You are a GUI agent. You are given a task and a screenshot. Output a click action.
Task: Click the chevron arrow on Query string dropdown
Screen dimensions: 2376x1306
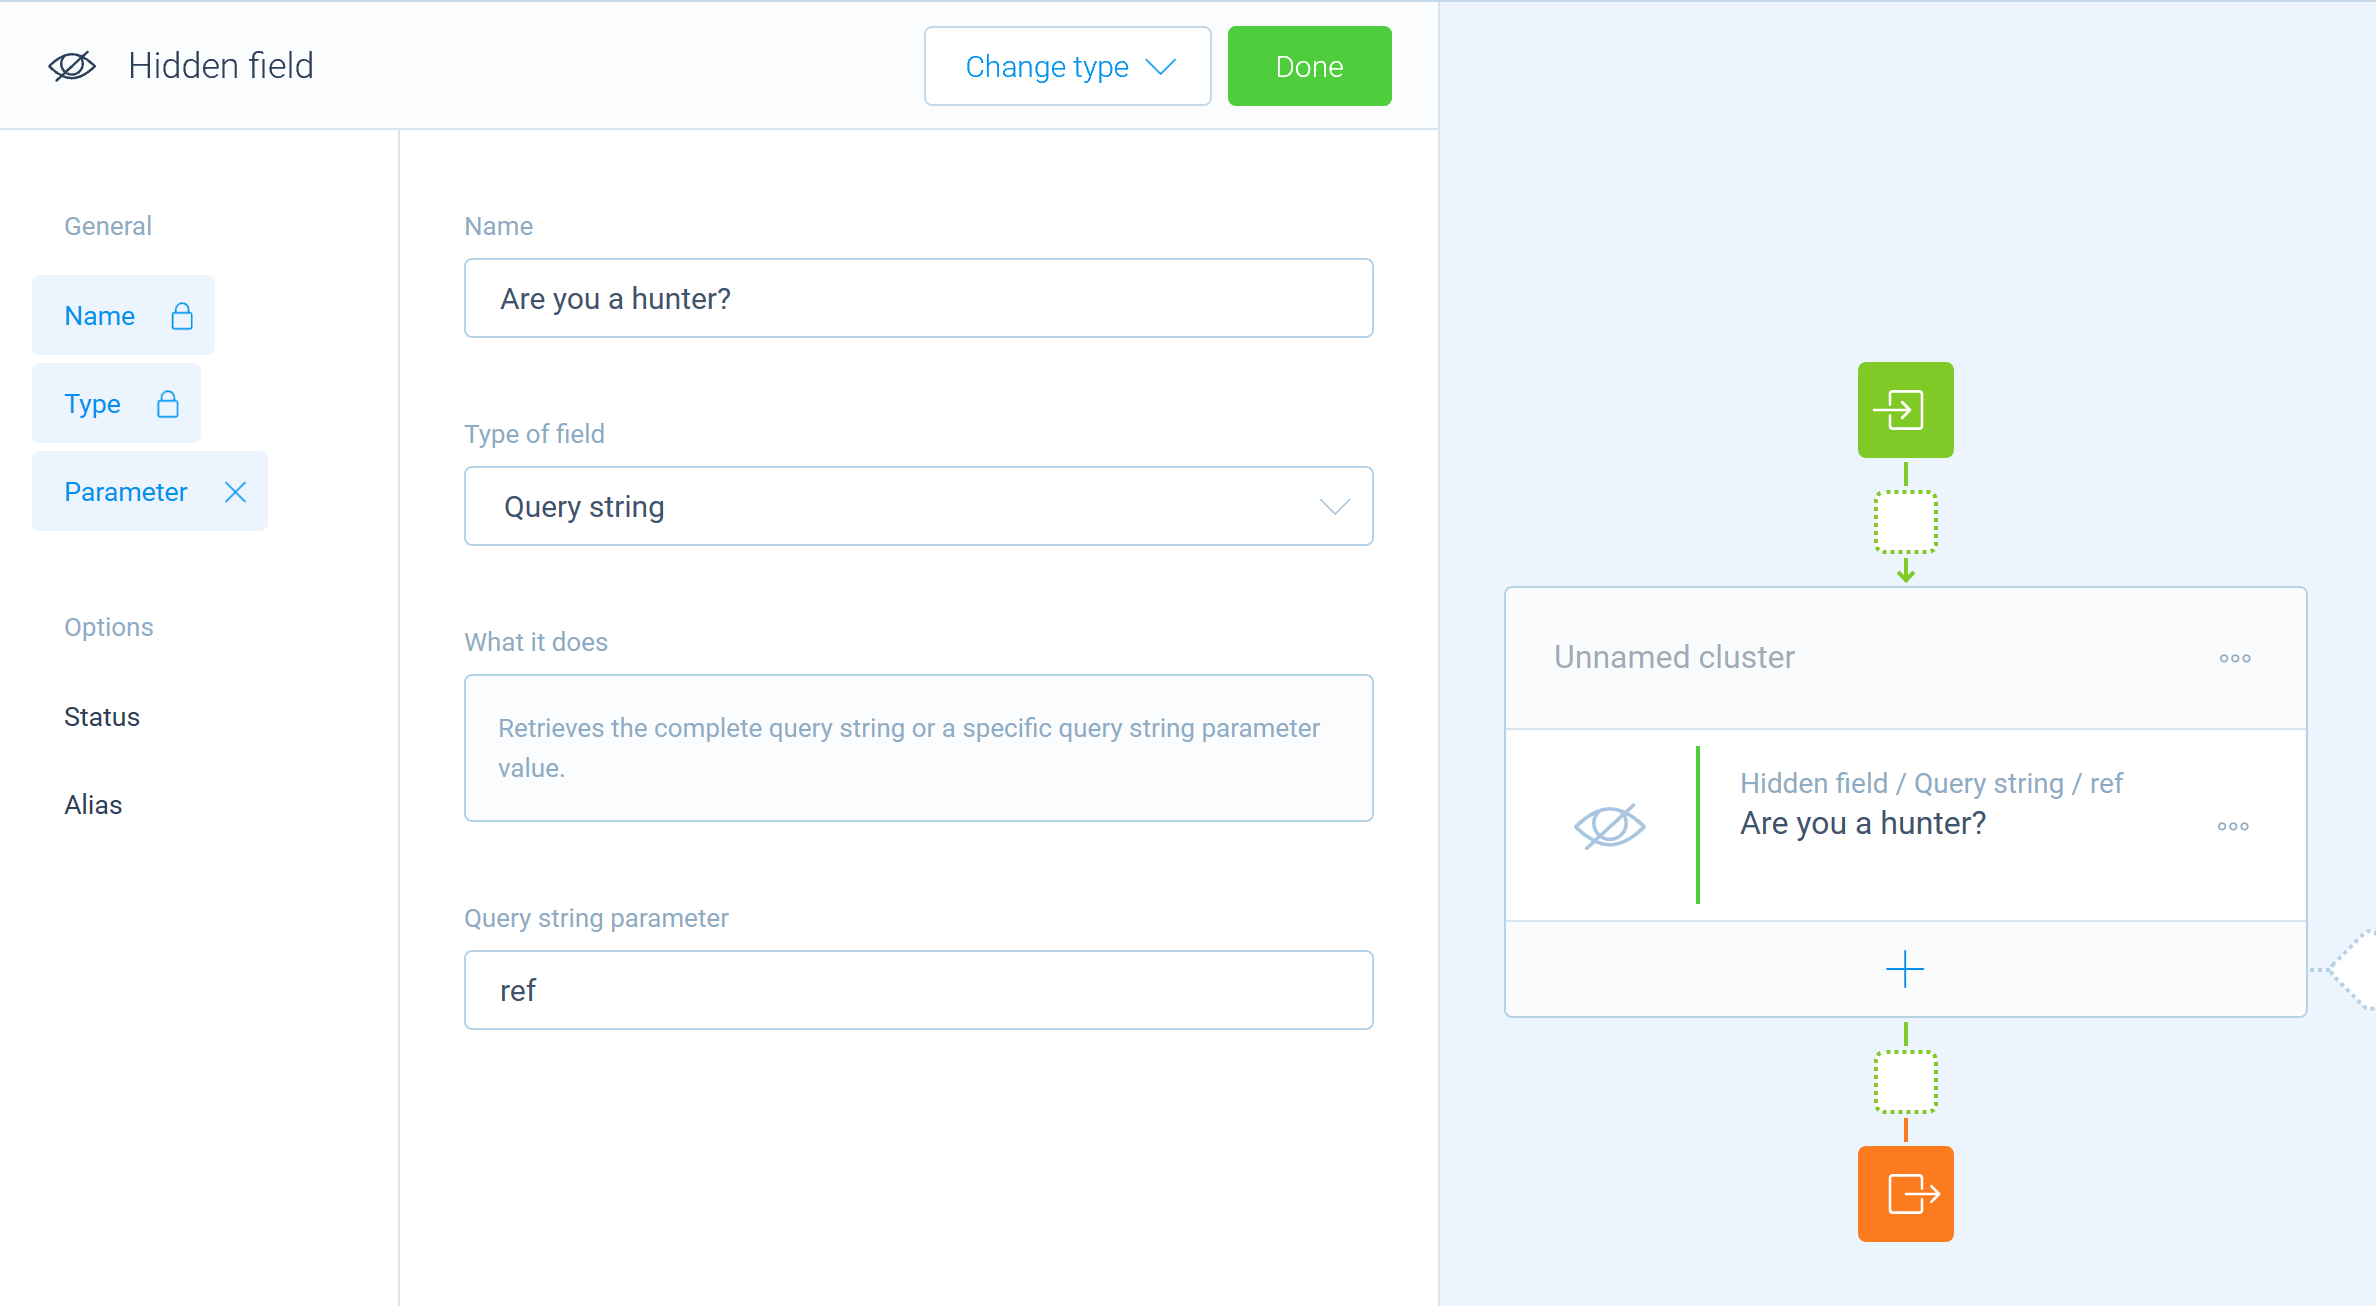pos(1334,507)
